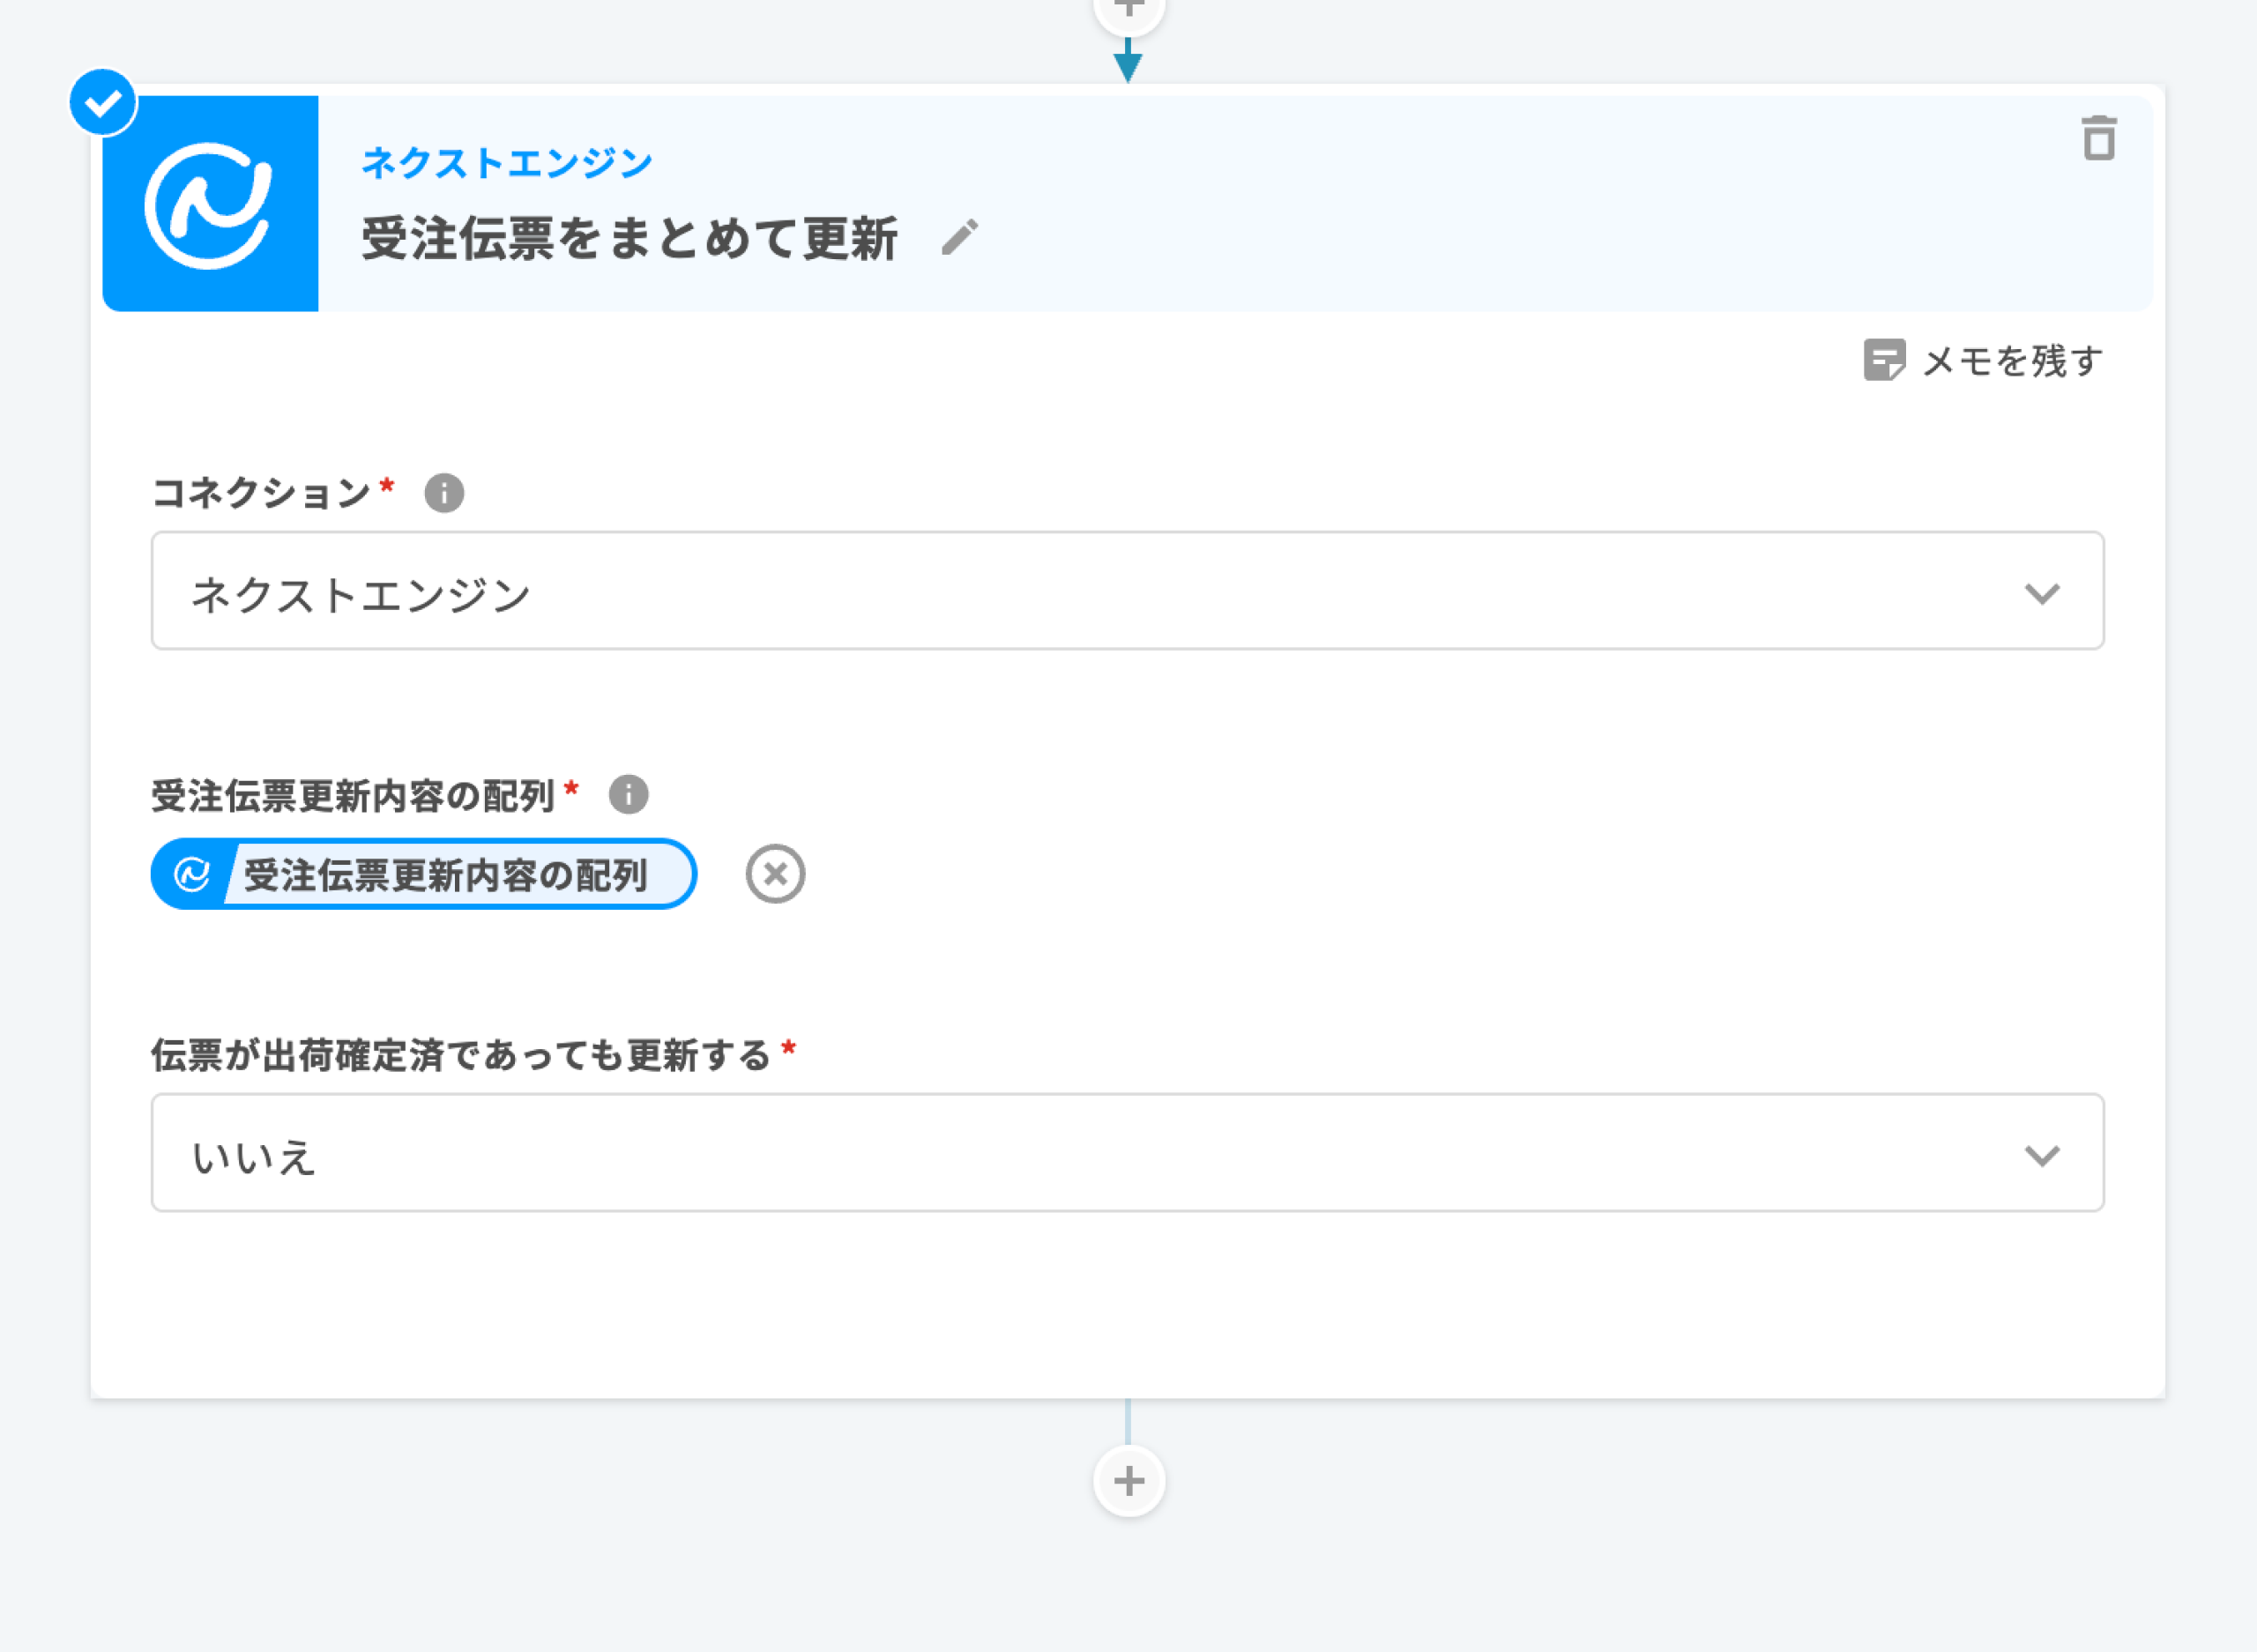Click the blue checkmark status badge
The height and width of the screenshot is (1652, 2257).
click(x=103, y=103)
